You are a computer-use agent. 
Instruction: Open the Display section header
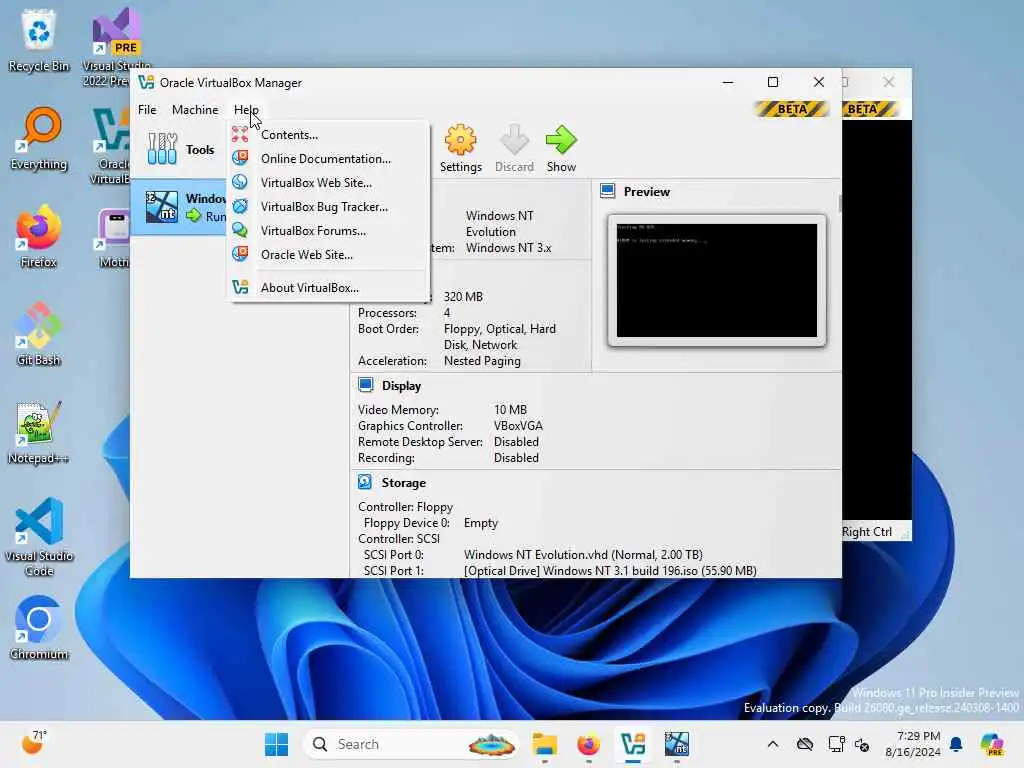[x=401, y=386]
